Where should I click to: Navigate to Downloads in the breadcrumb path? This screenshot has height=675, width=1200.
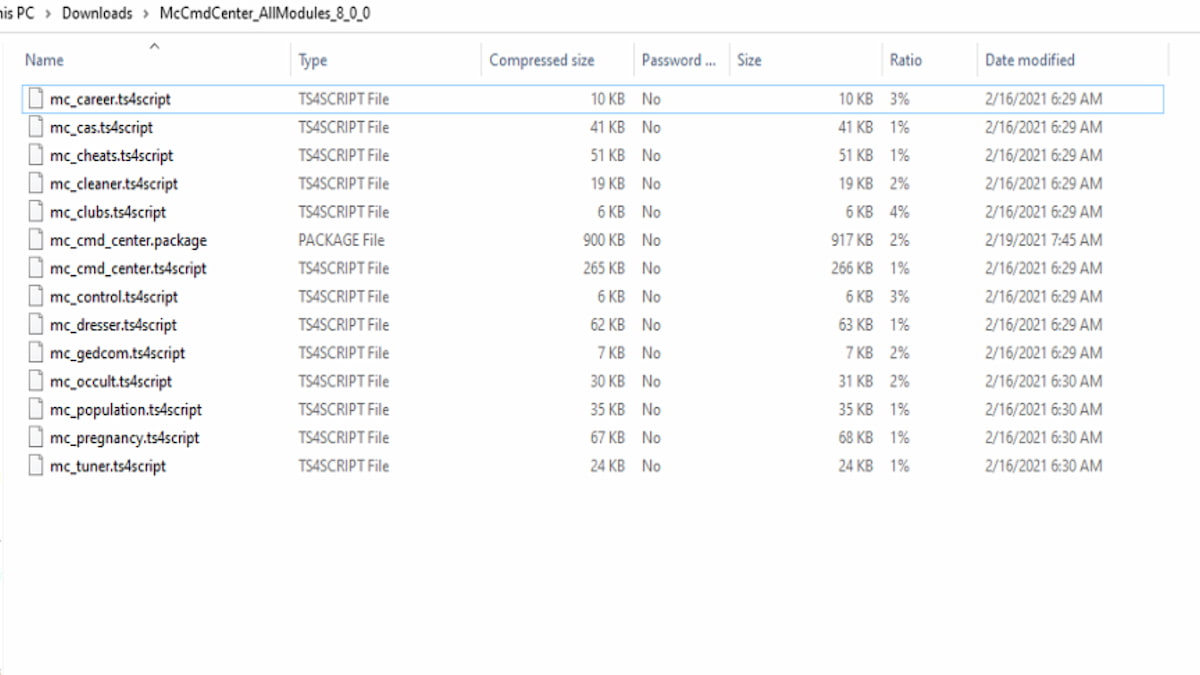click(x=97, y=13)
